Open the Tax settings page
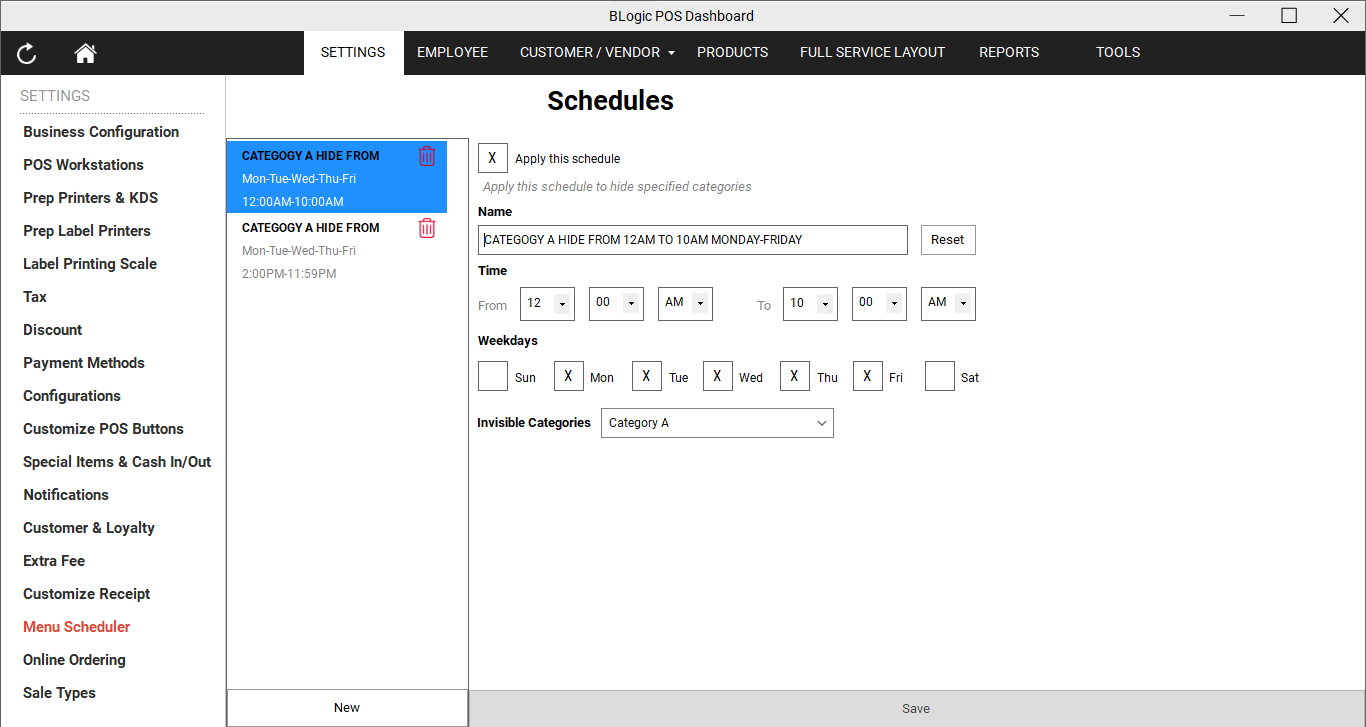The width and height of the screenshot is (1366, 727). pyautogui.click(x=35, y=297)
